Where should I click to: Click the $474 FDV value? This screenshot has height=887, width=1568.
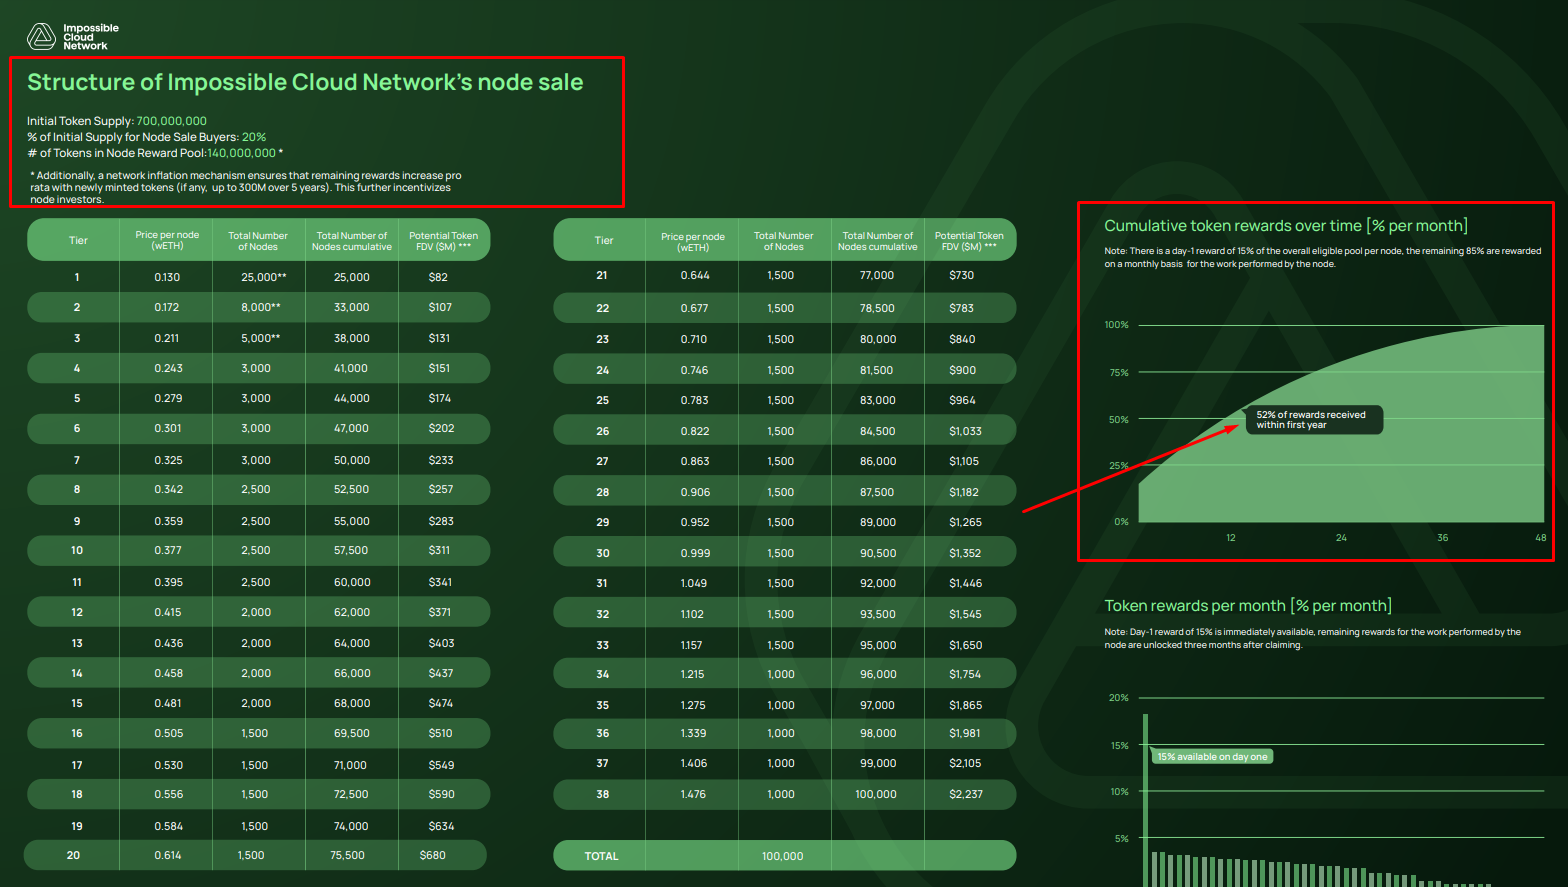[x=441, y=703]
